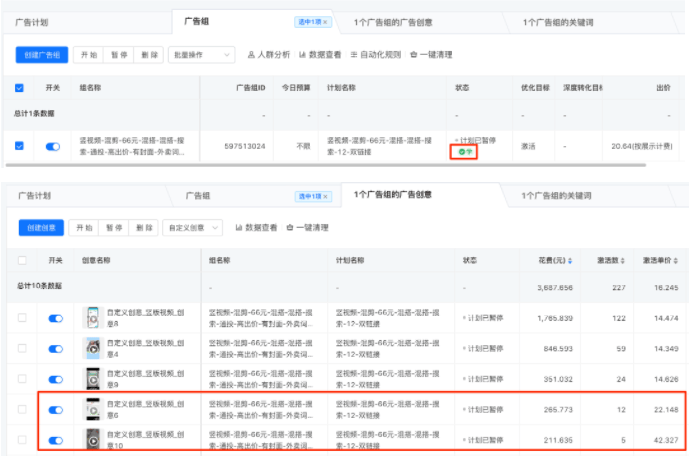This screenshot has height=458, width=696.
Task: Remove the 选中1项 tag in the upper panel
Action: click(x=325, y=22)
